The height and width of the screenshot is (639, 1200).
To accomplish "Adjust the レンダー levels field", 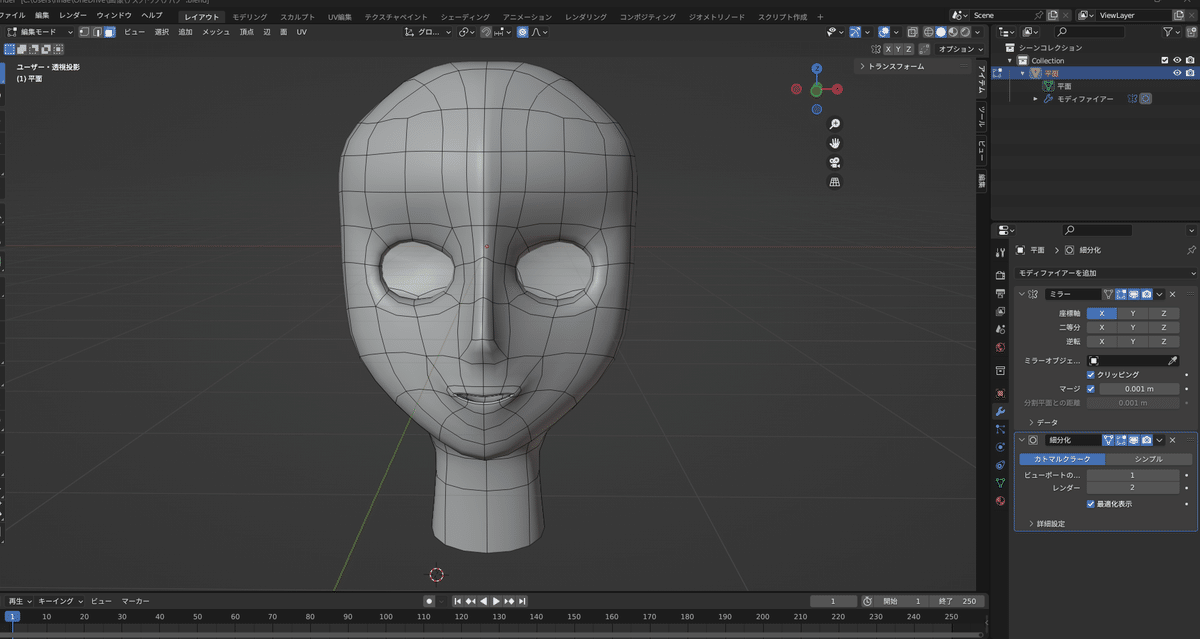I will (1132, 488).
